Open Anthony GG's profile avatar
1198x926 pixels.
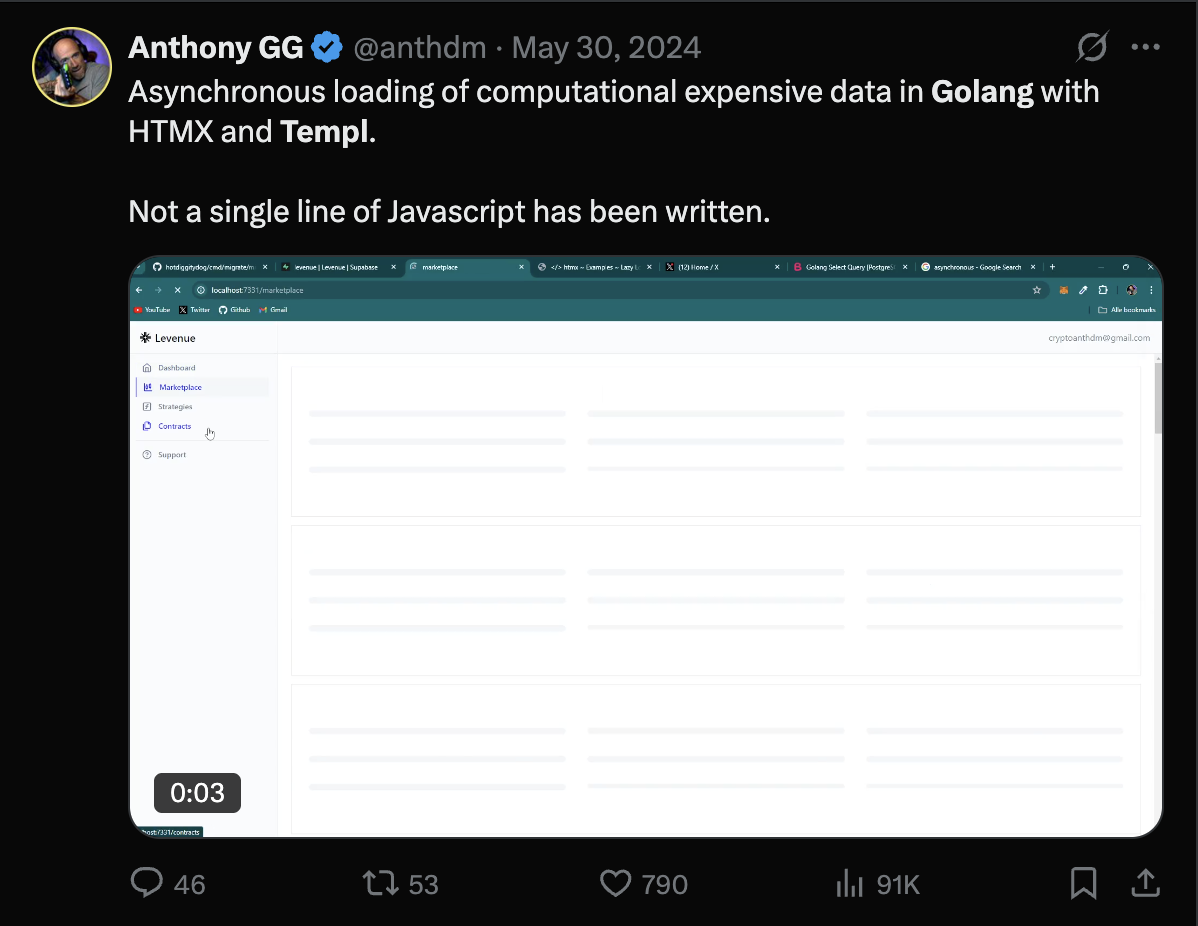[x=72, y=67]
